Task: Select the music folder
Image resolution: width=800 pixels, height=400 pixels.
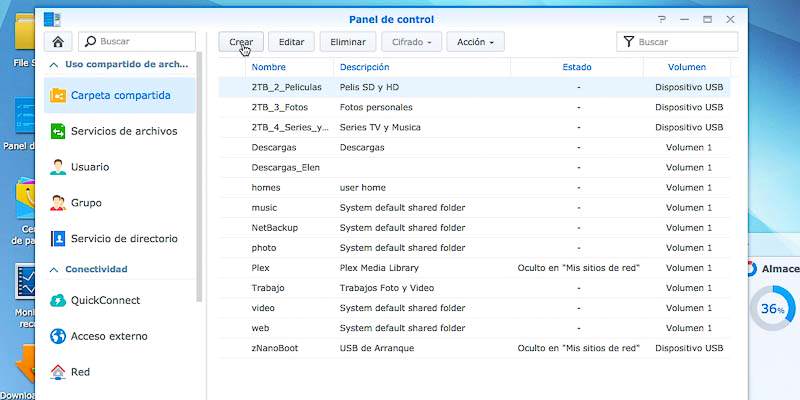Action: [264, 208]
